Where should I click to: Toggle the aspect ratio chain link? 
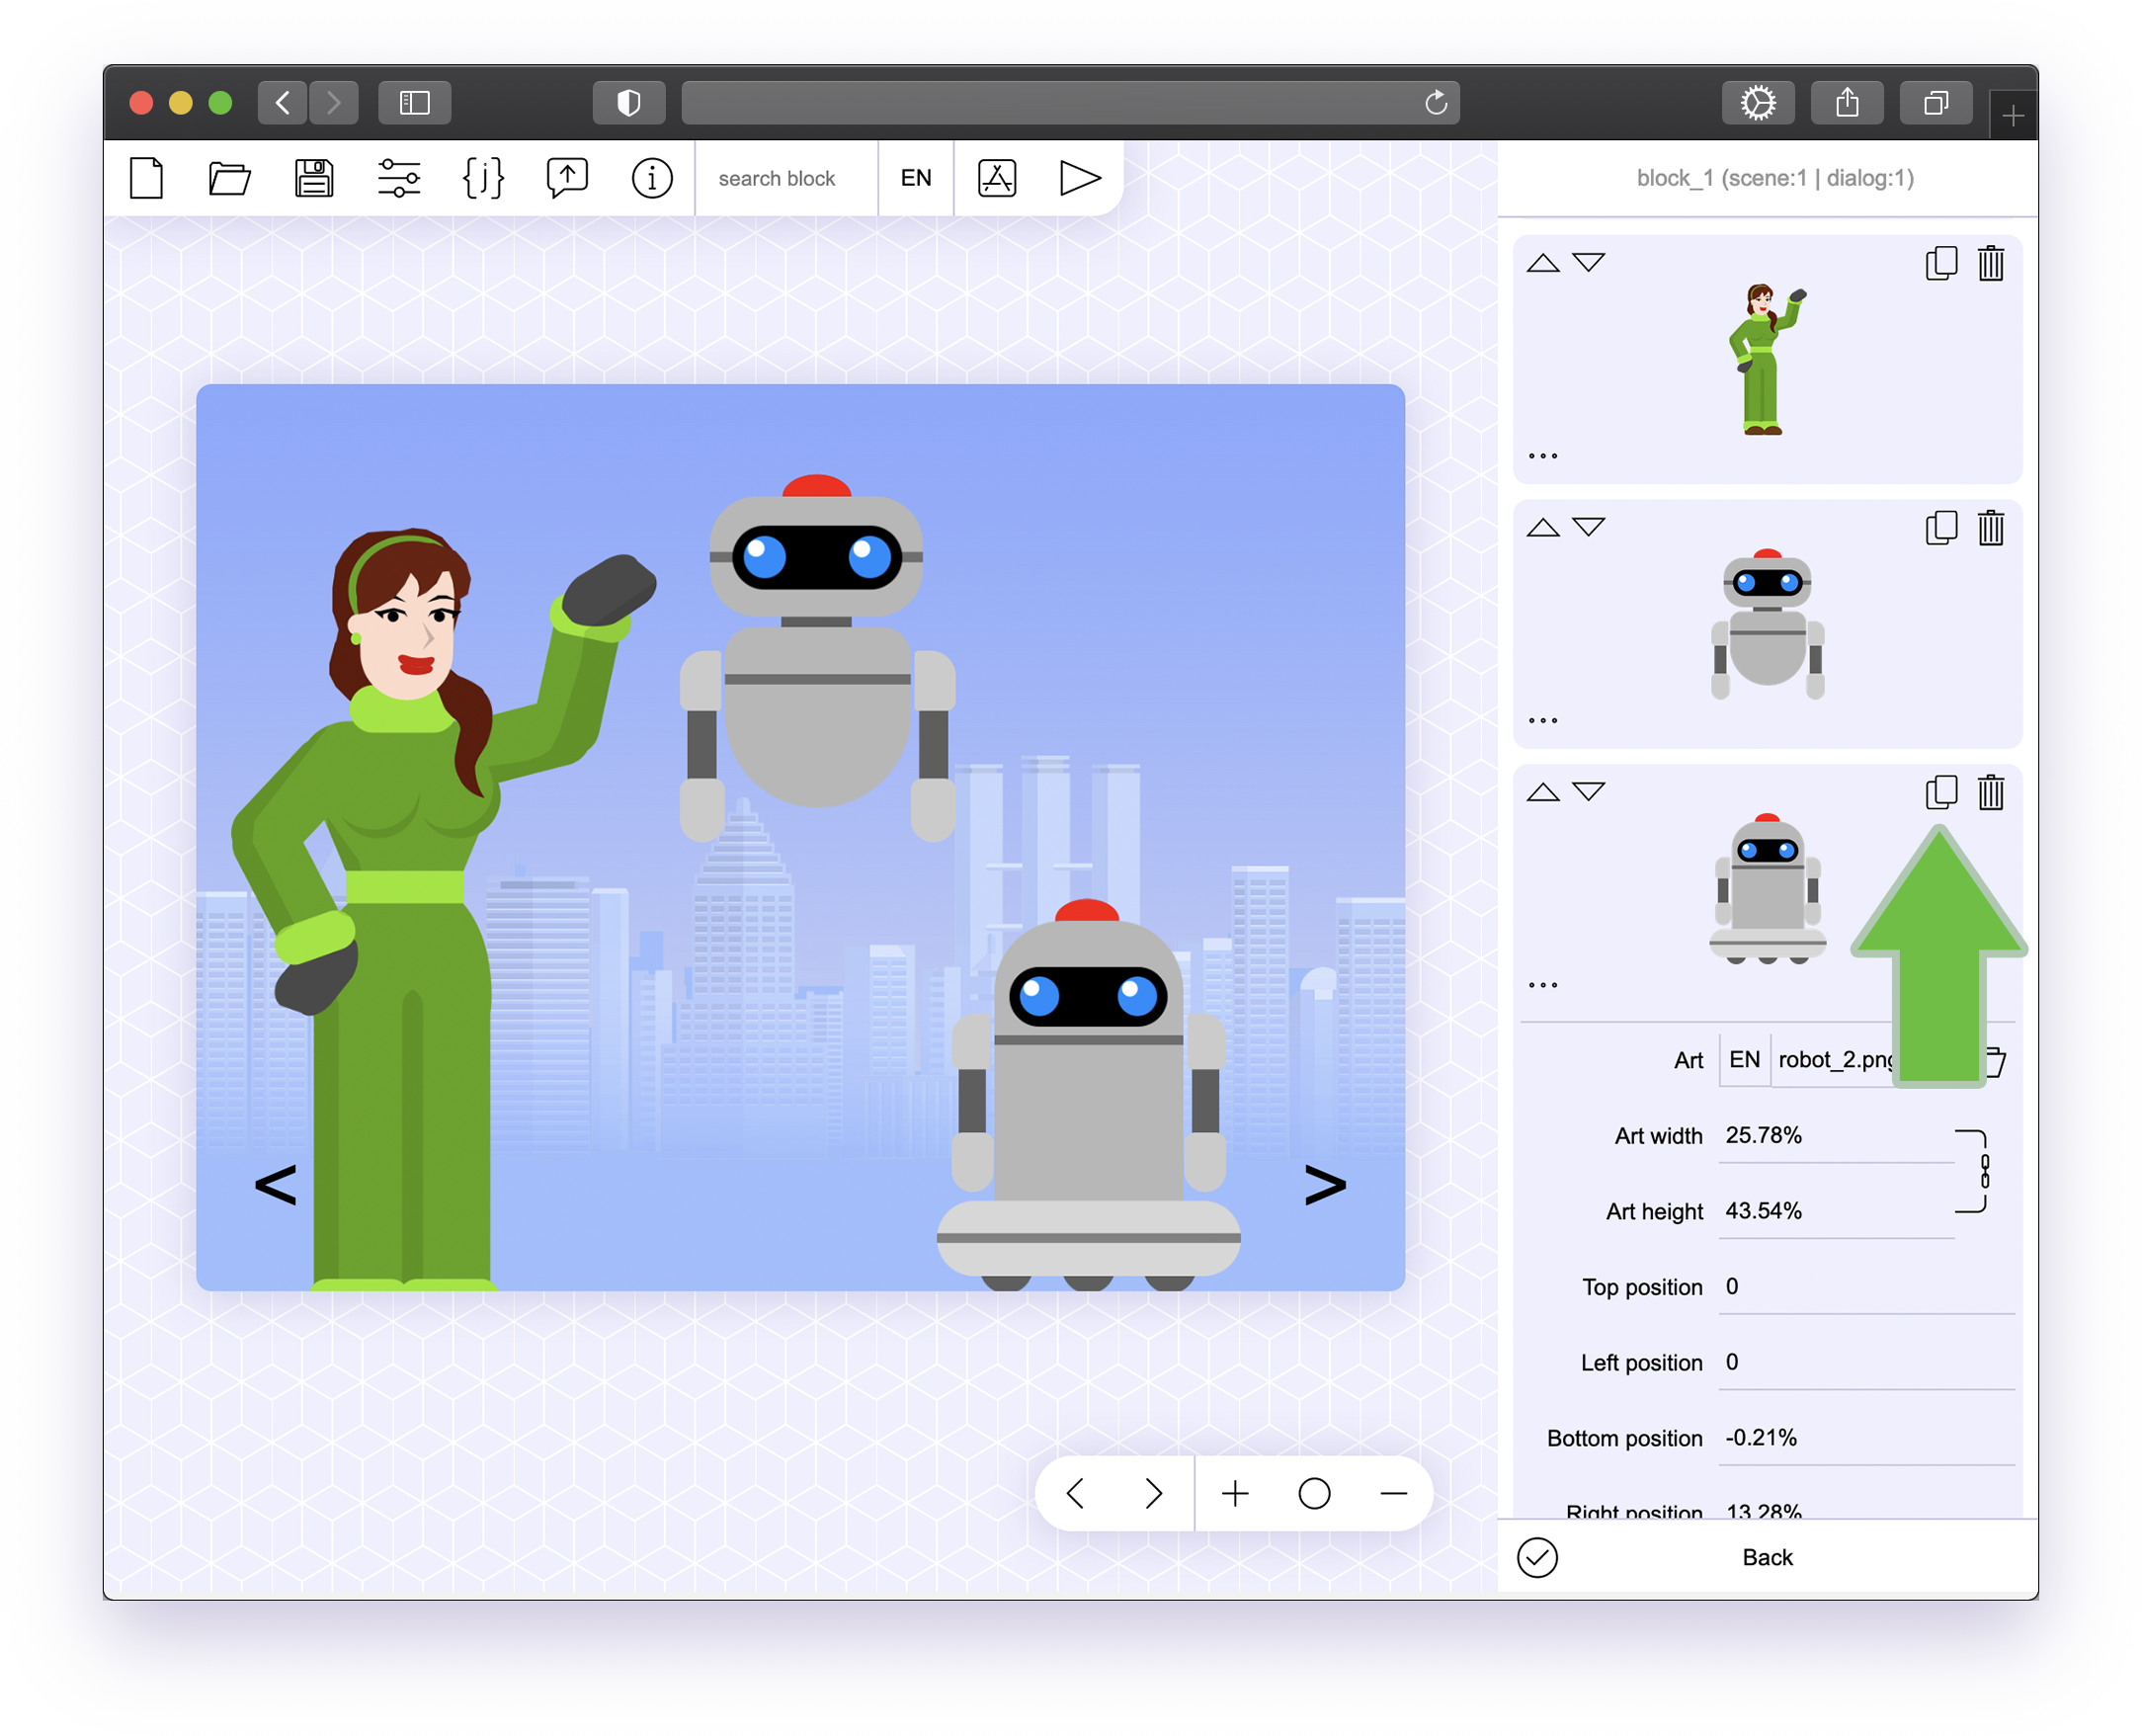[x=1985, y=1172]
